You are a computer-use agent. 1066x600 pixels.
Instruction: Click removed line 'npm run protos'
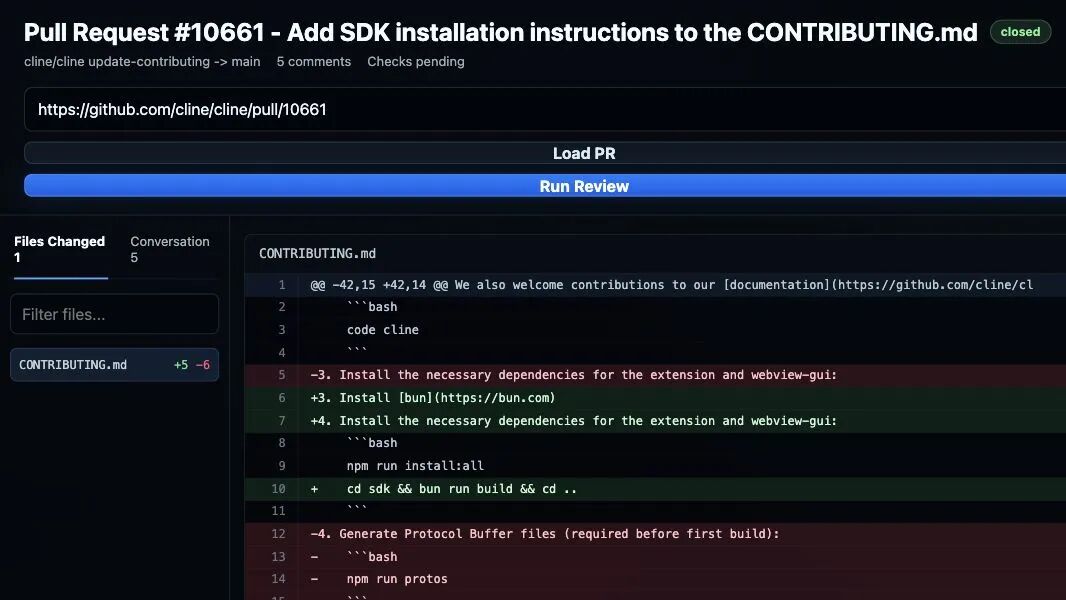[x=655, y=579]
